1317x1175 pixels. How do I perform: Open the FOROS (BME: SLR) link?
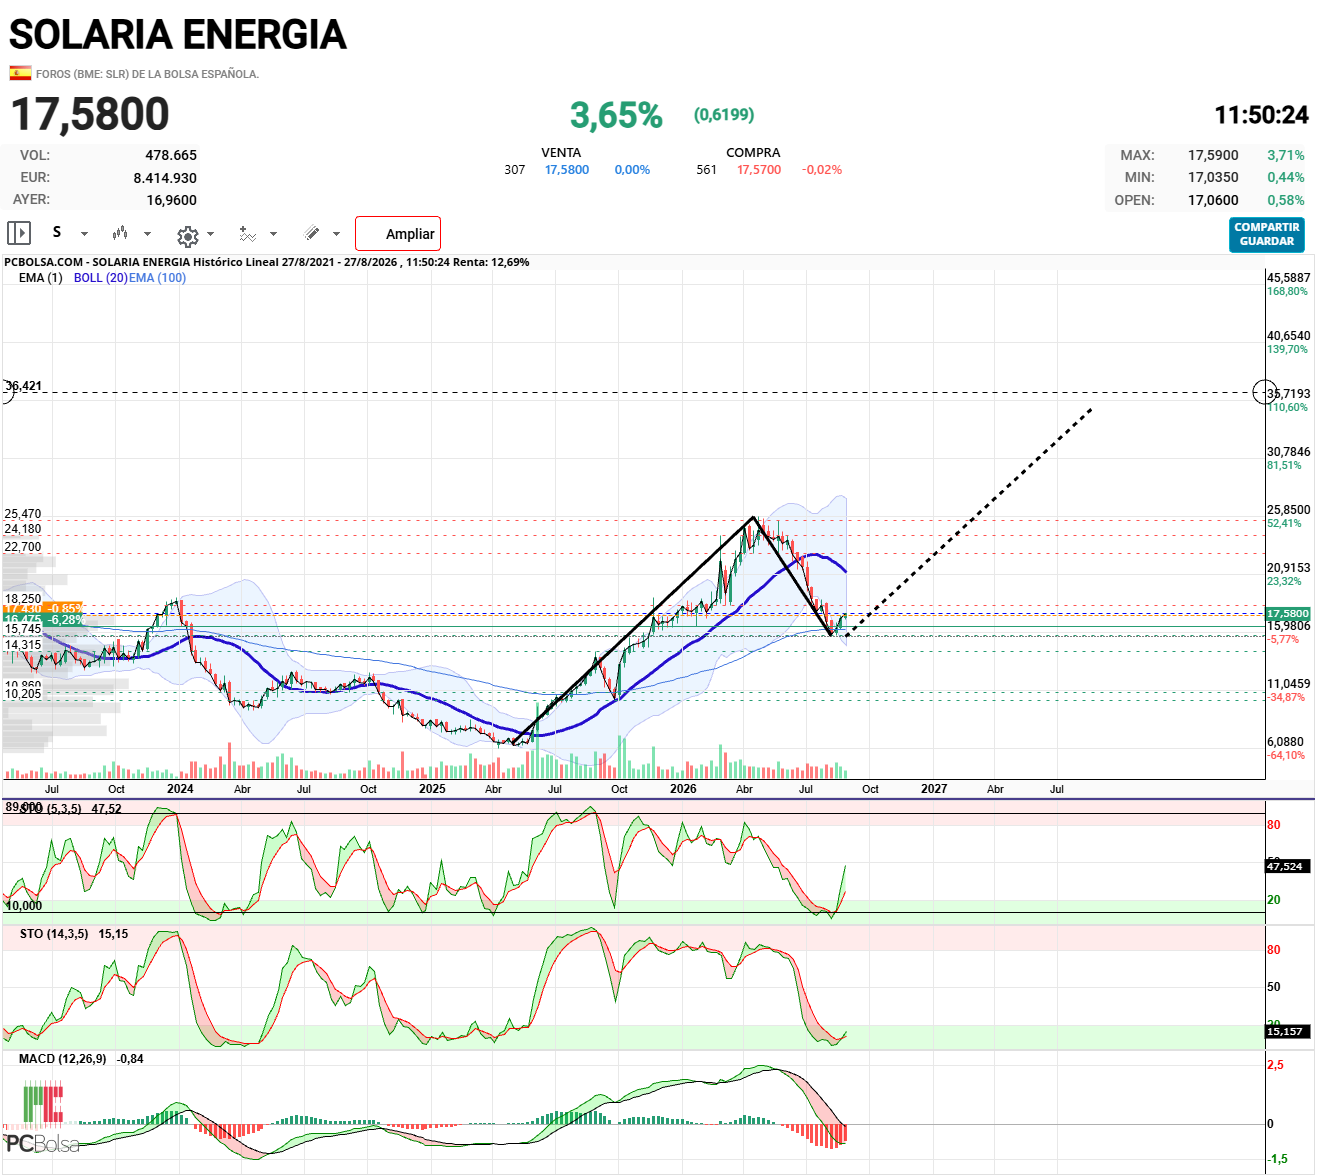[x=147, y=74]
